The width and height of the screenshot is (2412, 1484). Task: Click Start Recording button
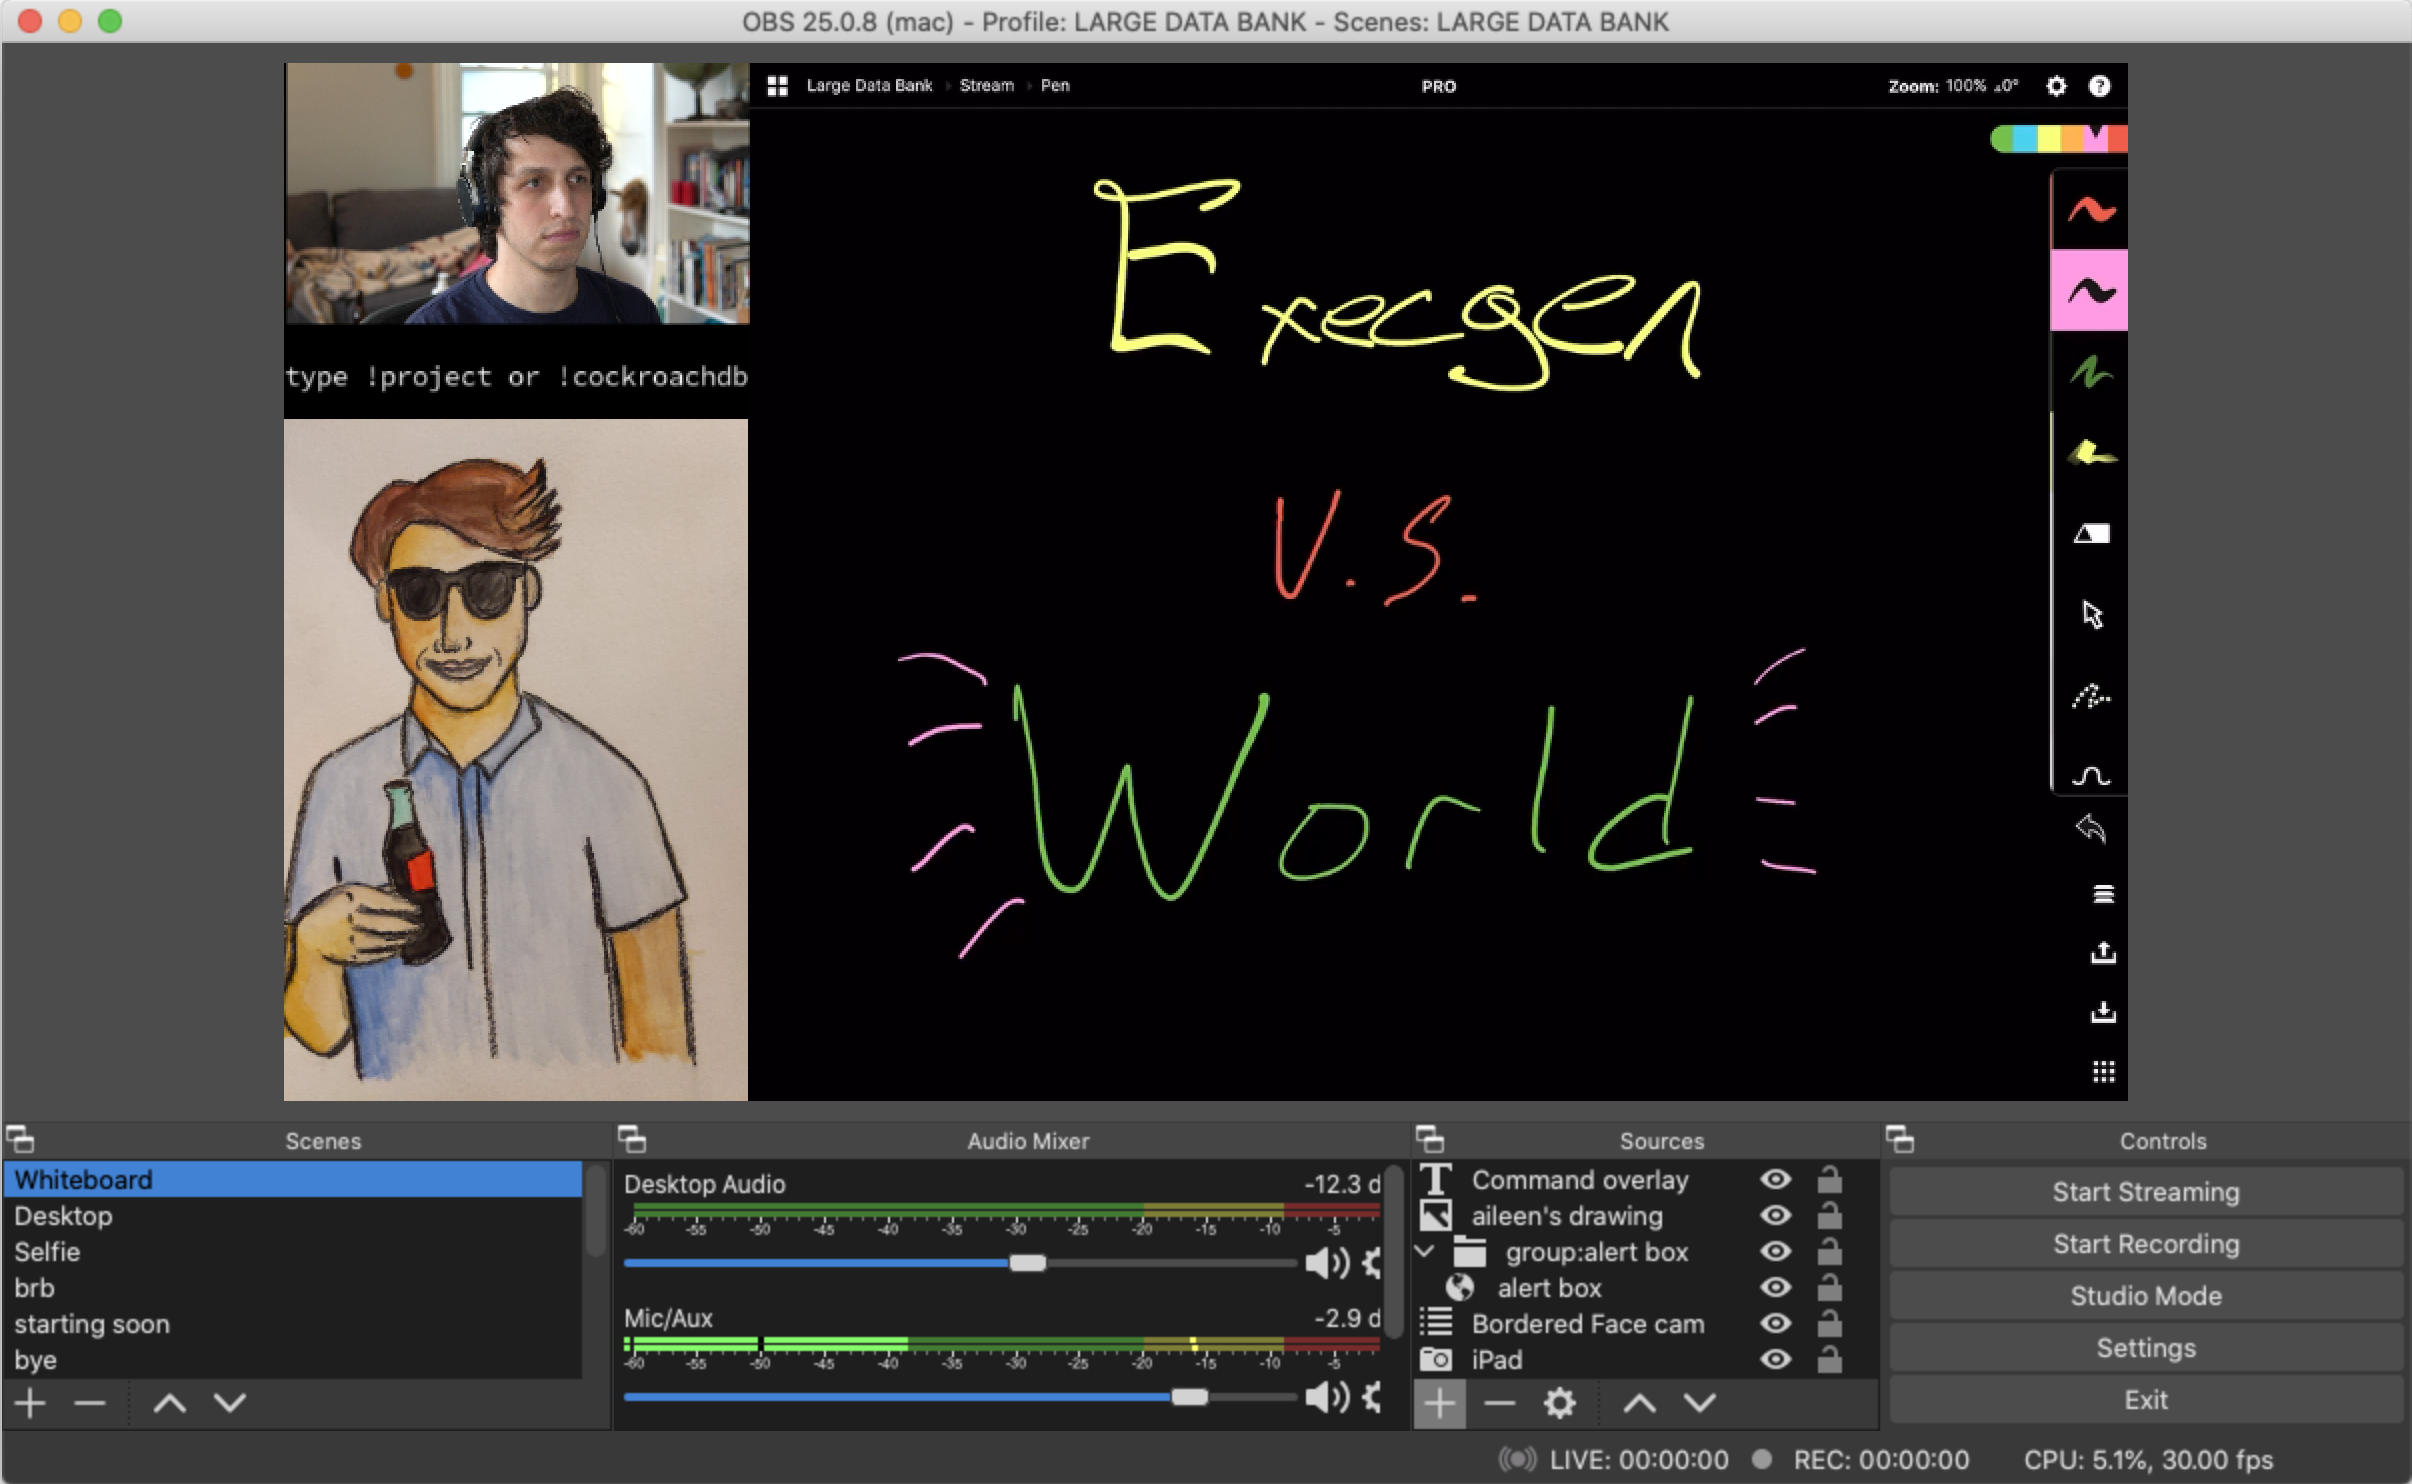tap(2146, 1244)
